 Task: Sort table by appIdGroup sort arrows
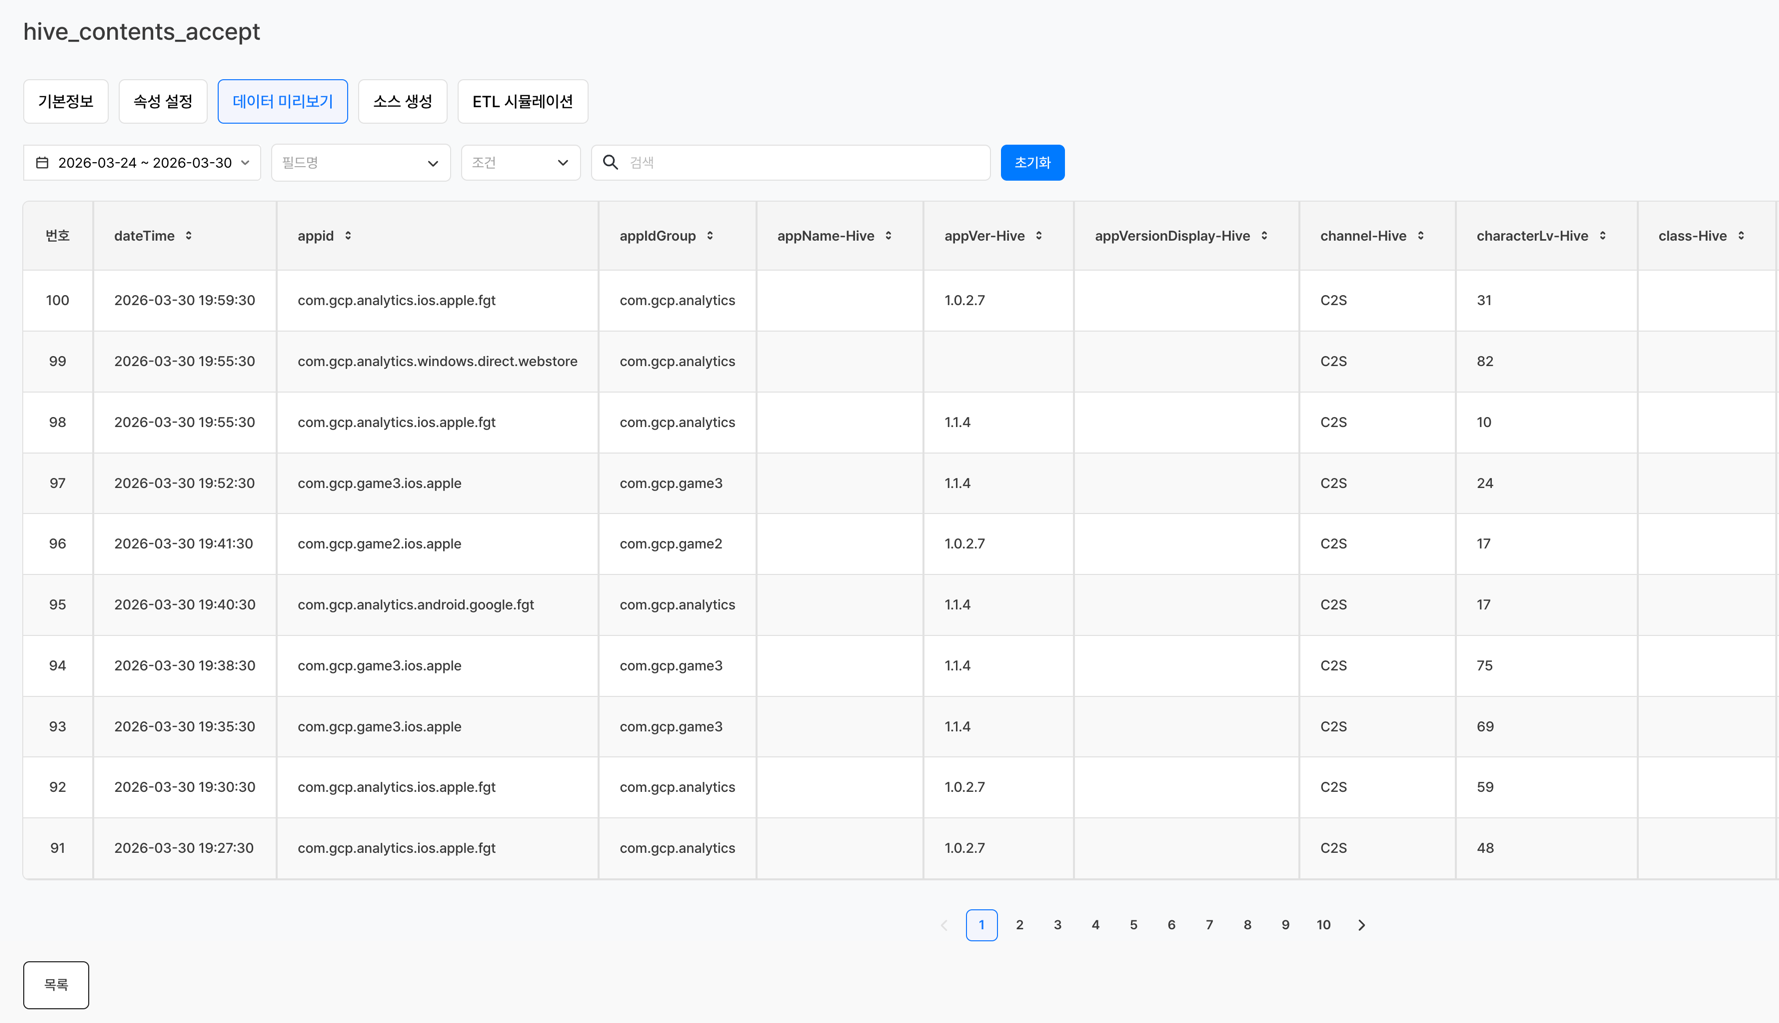point(710,236)
